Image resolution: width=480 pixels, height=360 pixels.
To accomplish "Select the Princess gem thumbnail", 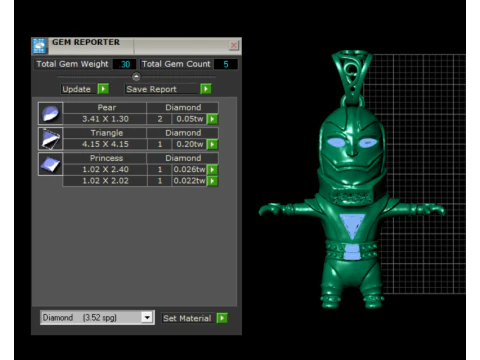I will click(50, 164).
